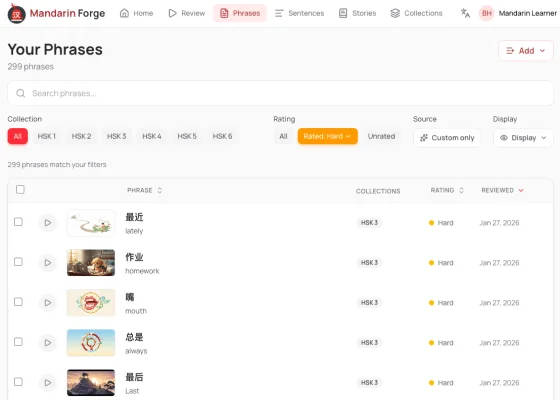
Task: Open thumbnail for 总是 always
Action: (x=91, y=343)
